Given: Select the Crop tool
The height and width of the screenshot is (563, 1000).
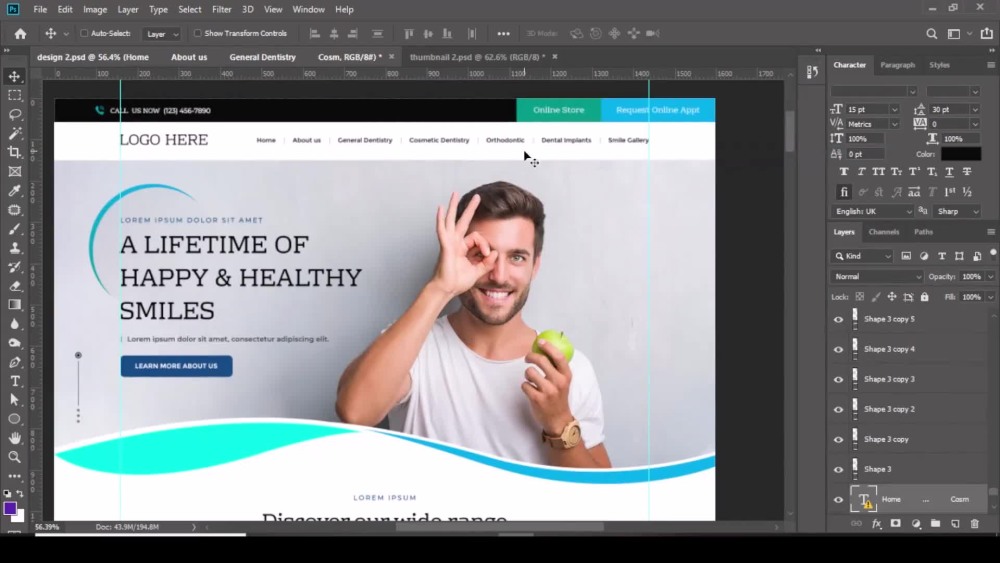Looking at the screenshot, I should pos(14,152).
